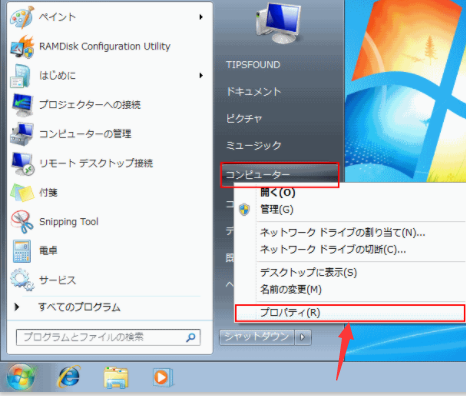466x396 pixels.
Task: Open Windows Explorer from the taskbar
Action: click(115, 378)
